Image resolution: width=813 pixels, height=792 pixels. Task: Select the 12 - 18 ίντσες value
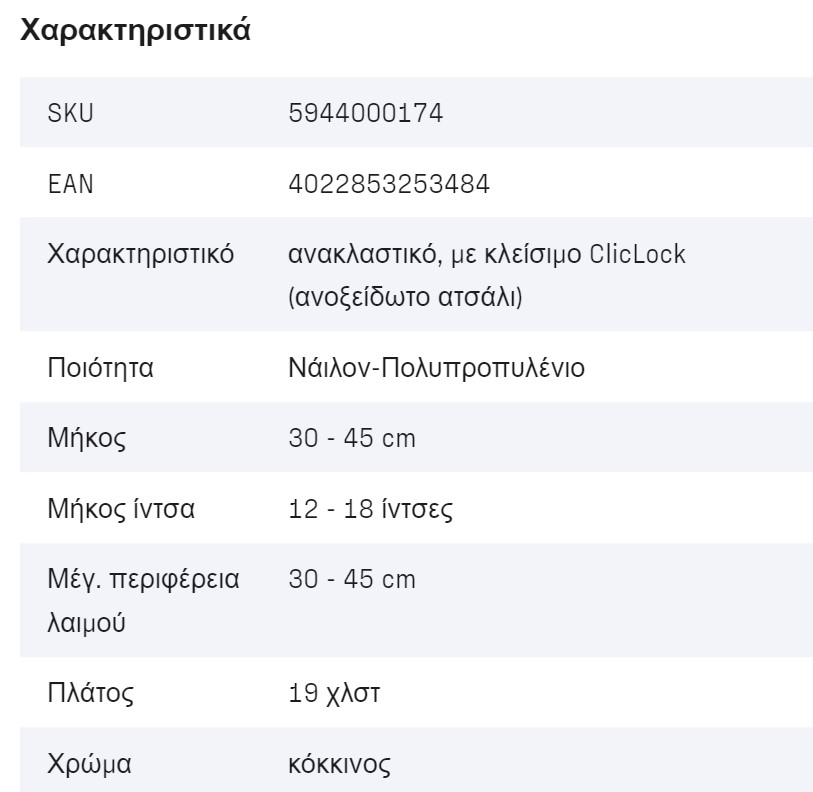click(x=370, y=509)
